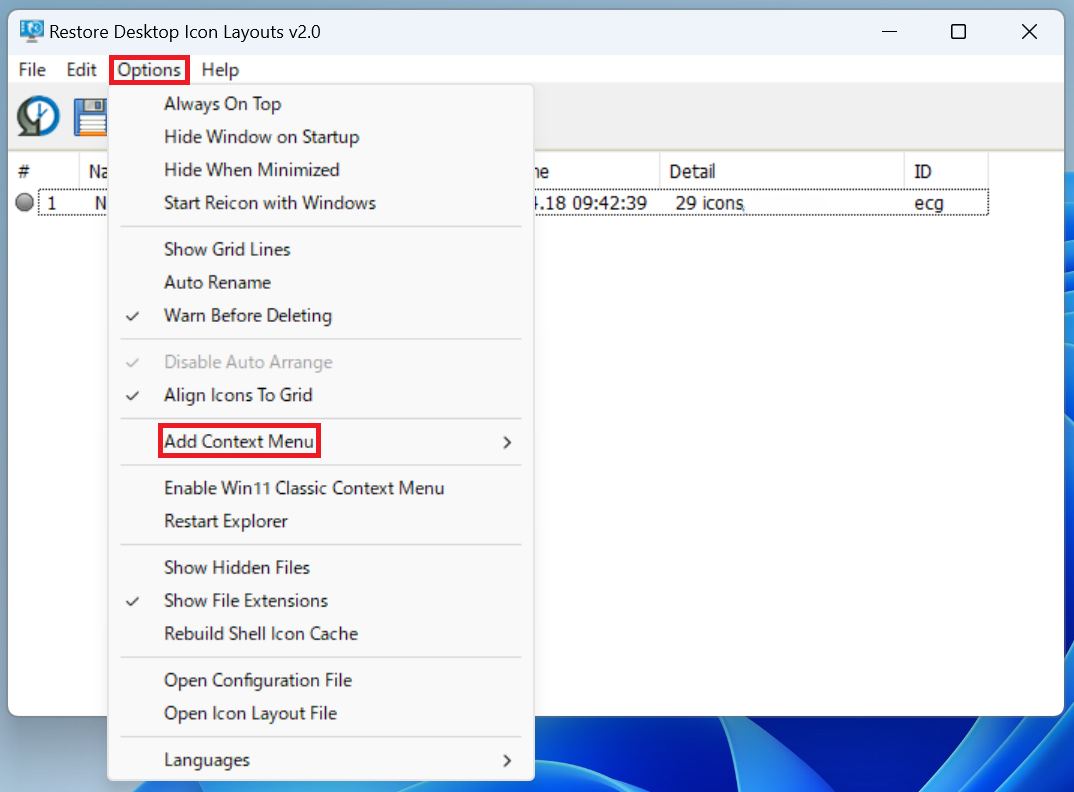
Task: Close the Restore Desktop Icon Layouts window
Action: click(x=1029, y=32)
